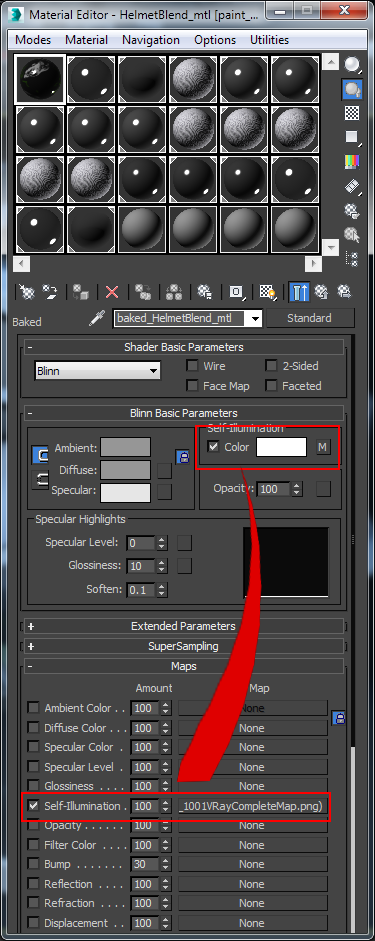Select the first active sample slot
Image resolution: width=375 pixels, height=941 pixels.
tap(40, 80)
